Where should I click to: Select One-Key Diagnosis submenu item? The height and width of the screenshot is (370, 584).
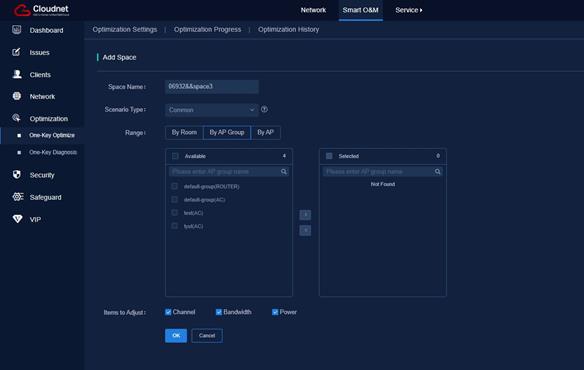point(53,152)
